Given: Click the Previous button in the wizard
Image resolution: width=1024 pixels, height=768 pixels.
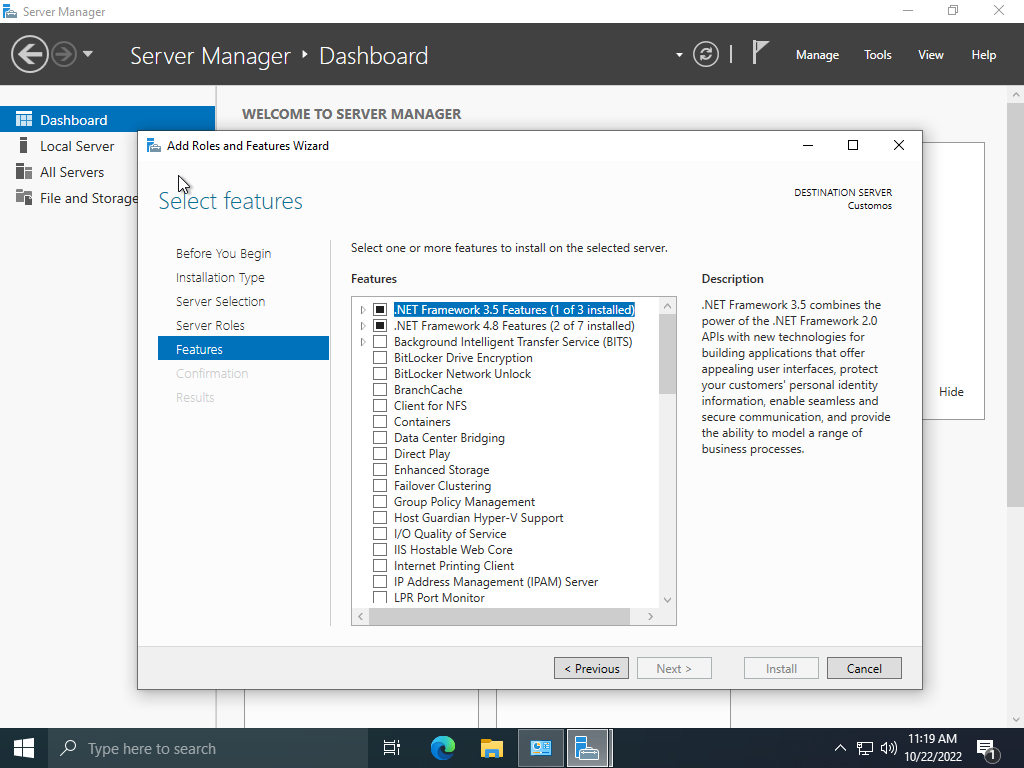Looking at the screenshot, I should pyautogui.click(x=592, y=668).
